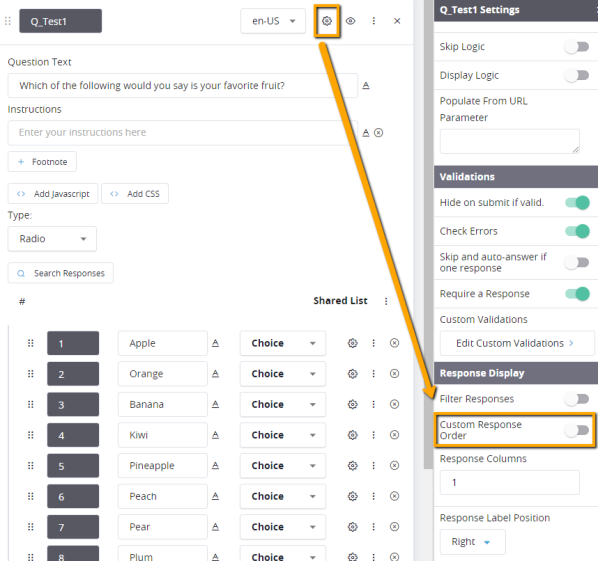Open Edit Custom Validations

coord(517,343)
